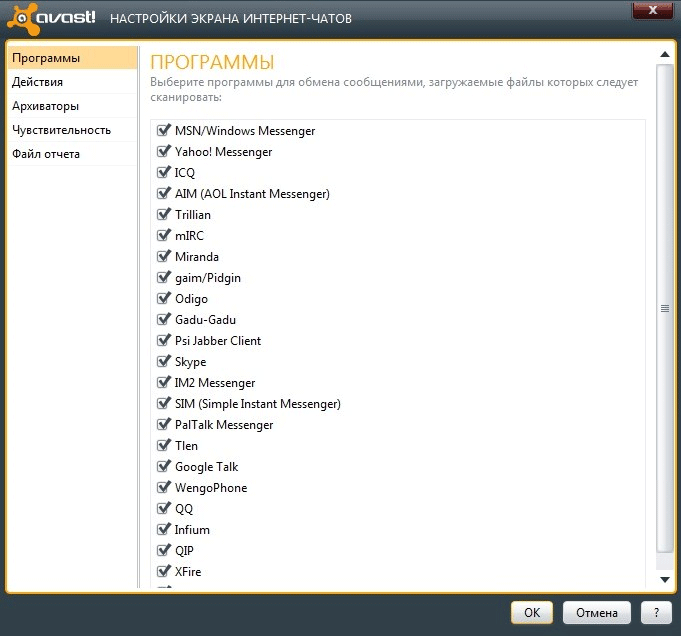Open help with the ? button
The height and width of the screenshot is (636, 681).
[x=656, y=613]
